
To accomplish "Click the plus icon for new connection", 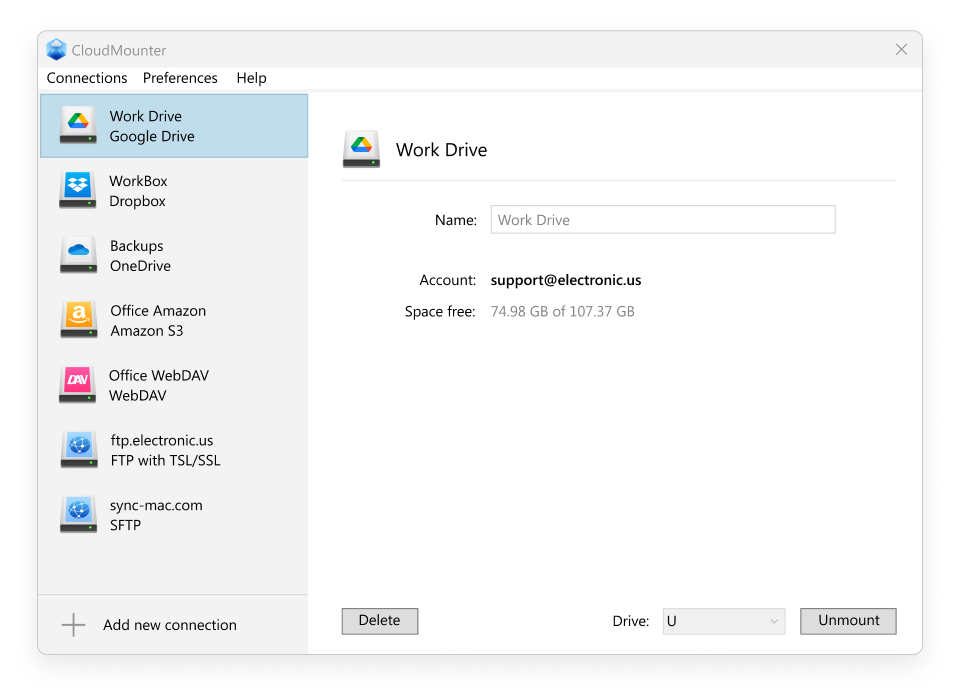I will pyautogui.click(x=73, y=624).
